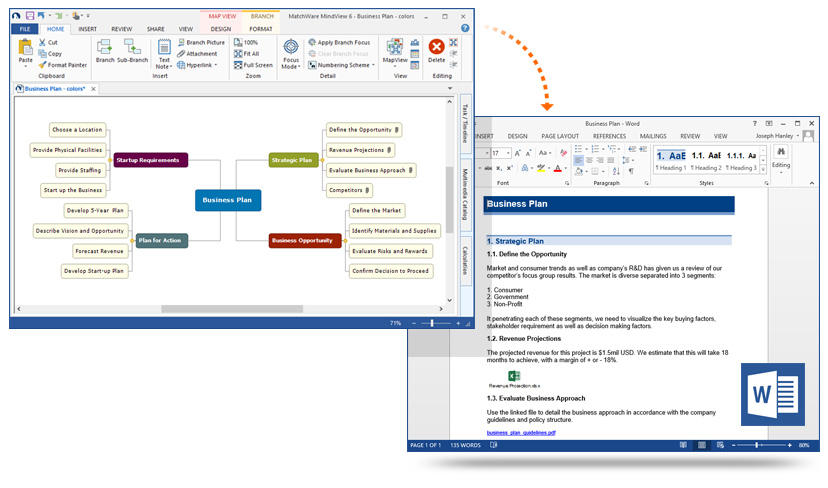This screenshot has height=488, width=828.
Task: Apply Heading 1 style in Word
Action: click(x=671, y=161)
